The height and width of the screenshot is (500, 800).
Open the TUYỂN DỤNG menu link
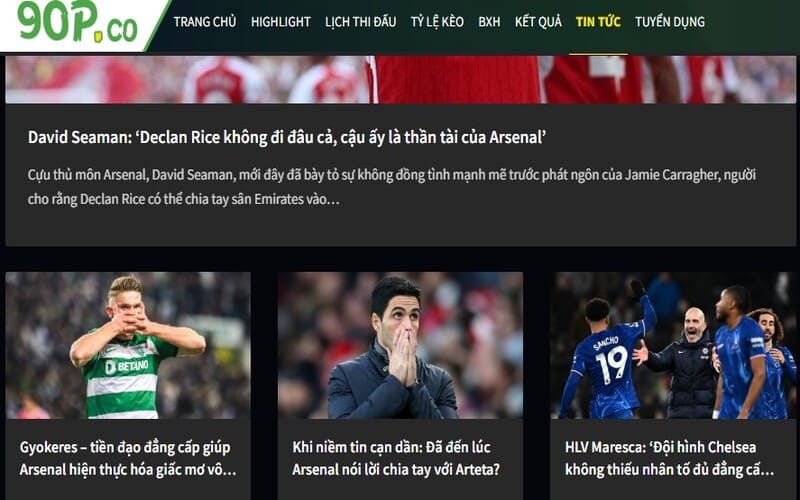(x=670, y=22)
